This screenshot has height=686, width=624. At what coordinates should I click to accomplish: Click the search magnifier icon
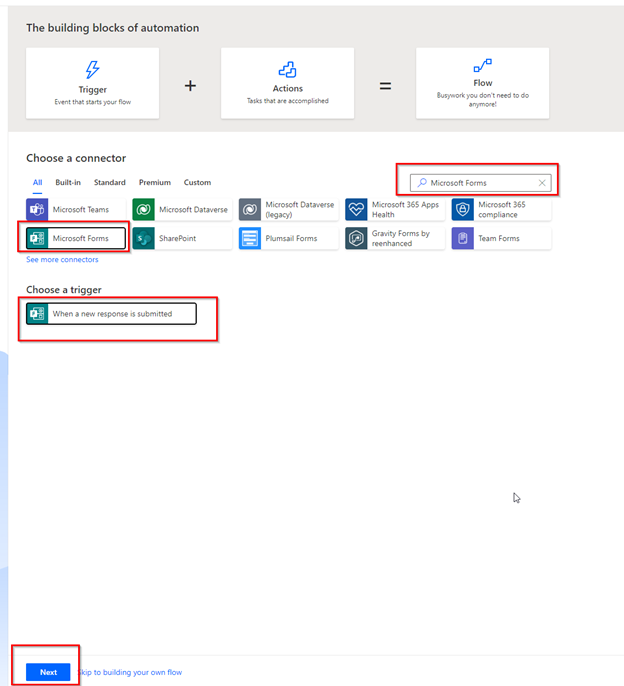pos(421,182)
